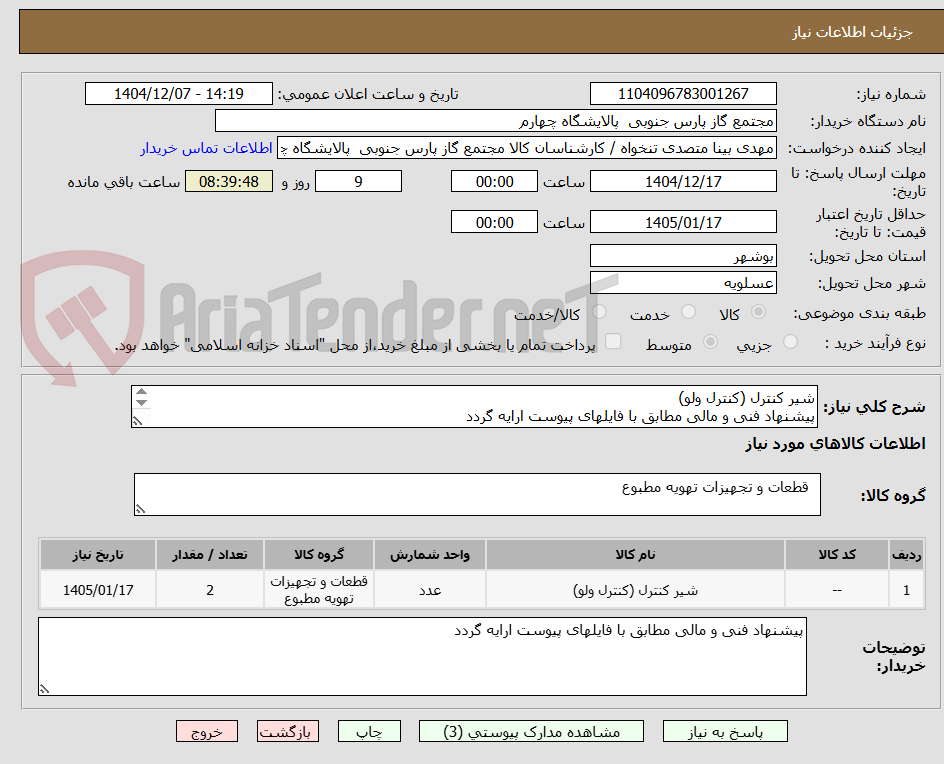Viewport: 944px width, 764px height.
Task: Click the quantity cell showing 2
Action: click(x=210, y=590)
